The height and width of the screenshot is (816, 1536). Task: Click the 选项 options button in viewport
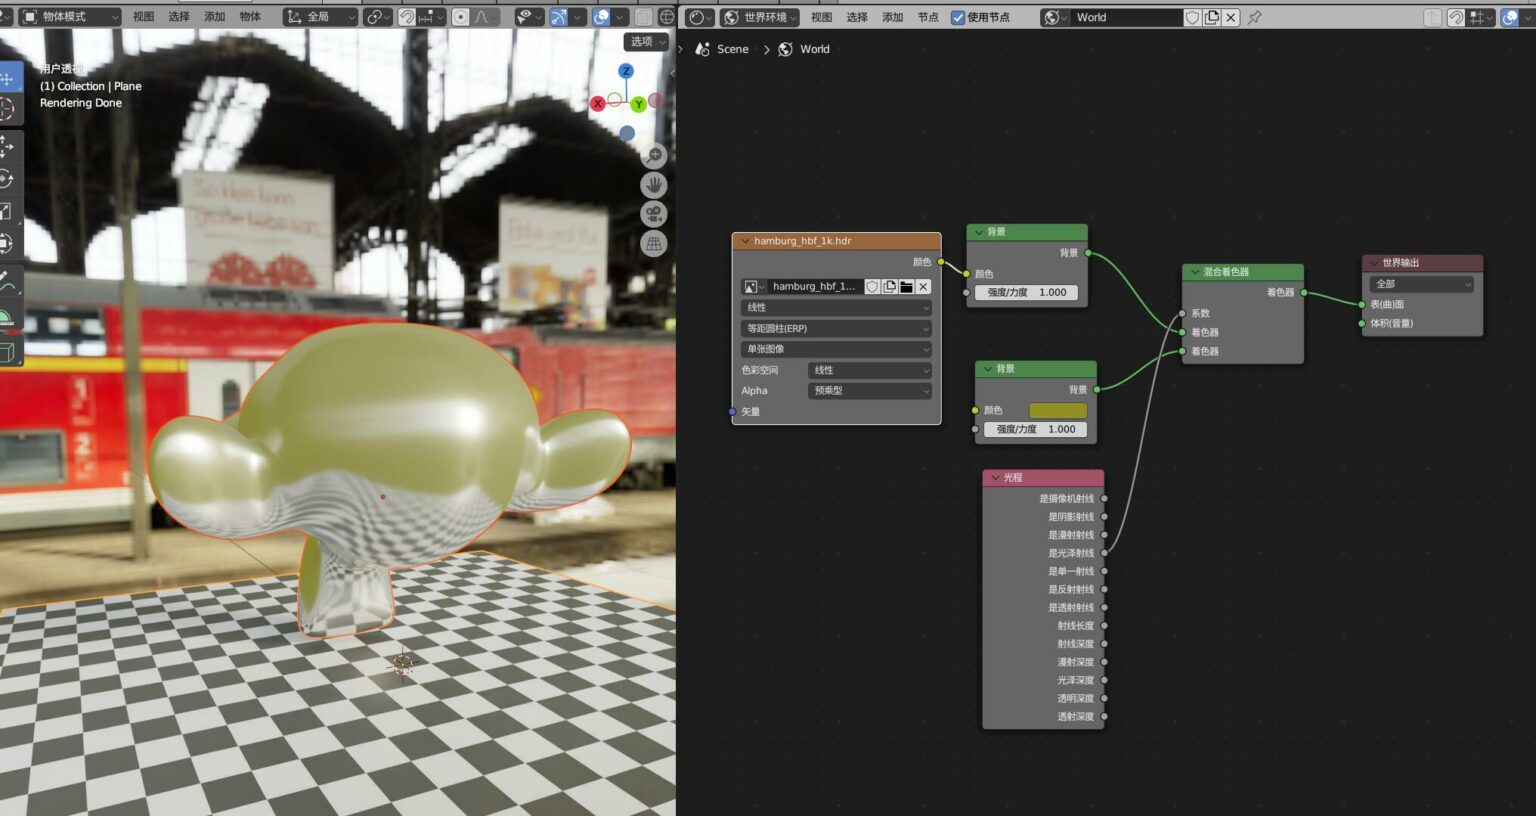647,41
